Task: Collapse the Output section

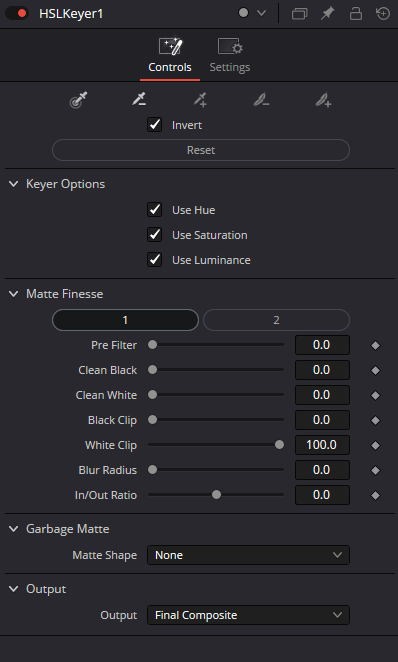Action: pyautogui.click(x=14, y=589)
